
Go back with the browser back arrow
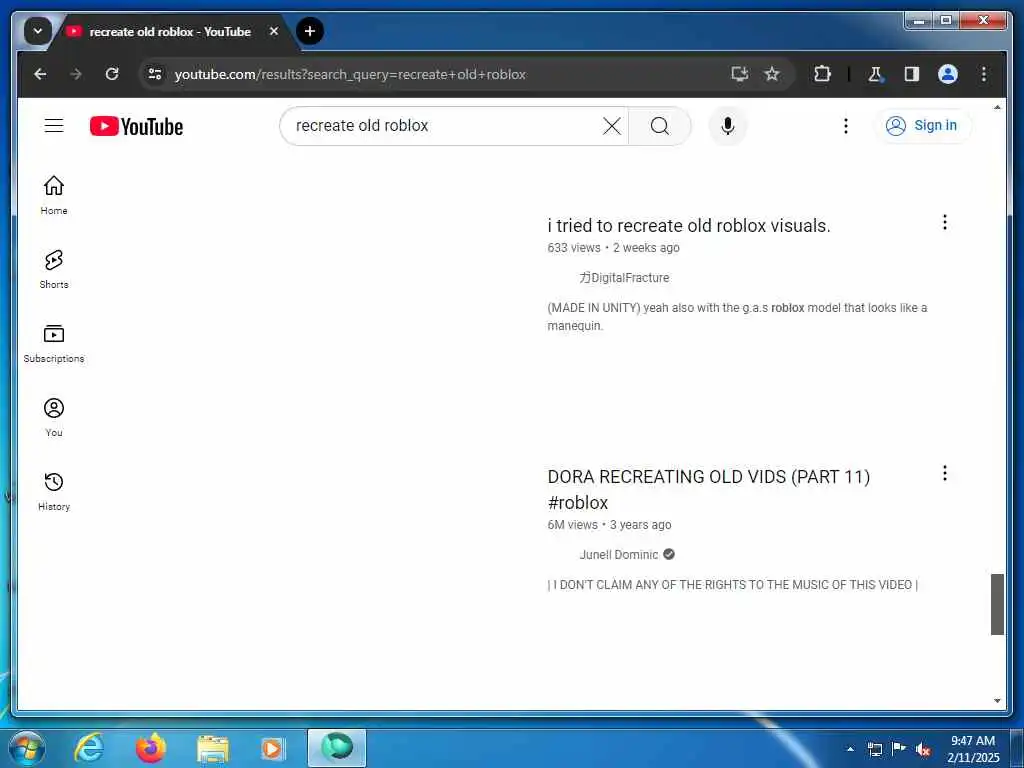[40, 74]
